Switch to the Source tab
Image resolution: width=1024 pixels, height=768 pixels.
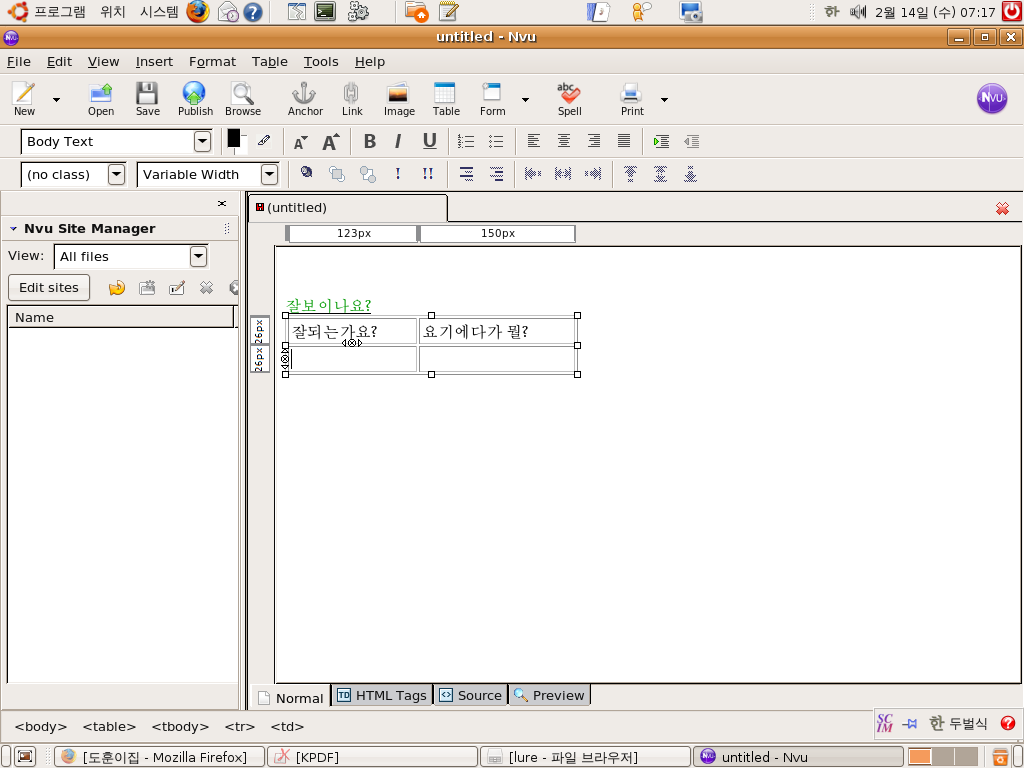(470, 695)
